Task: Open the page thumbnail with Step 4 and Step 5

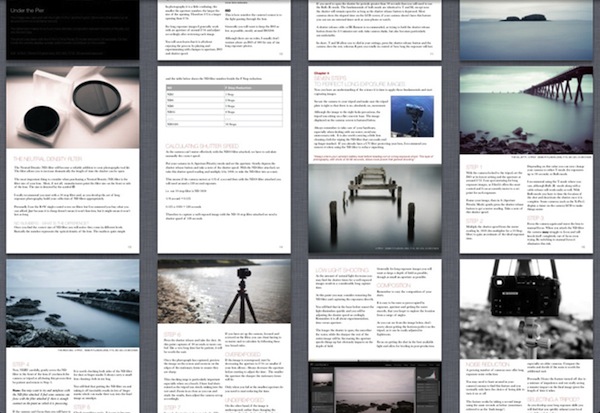Action: pyautogui.click(x=73, y=336)
